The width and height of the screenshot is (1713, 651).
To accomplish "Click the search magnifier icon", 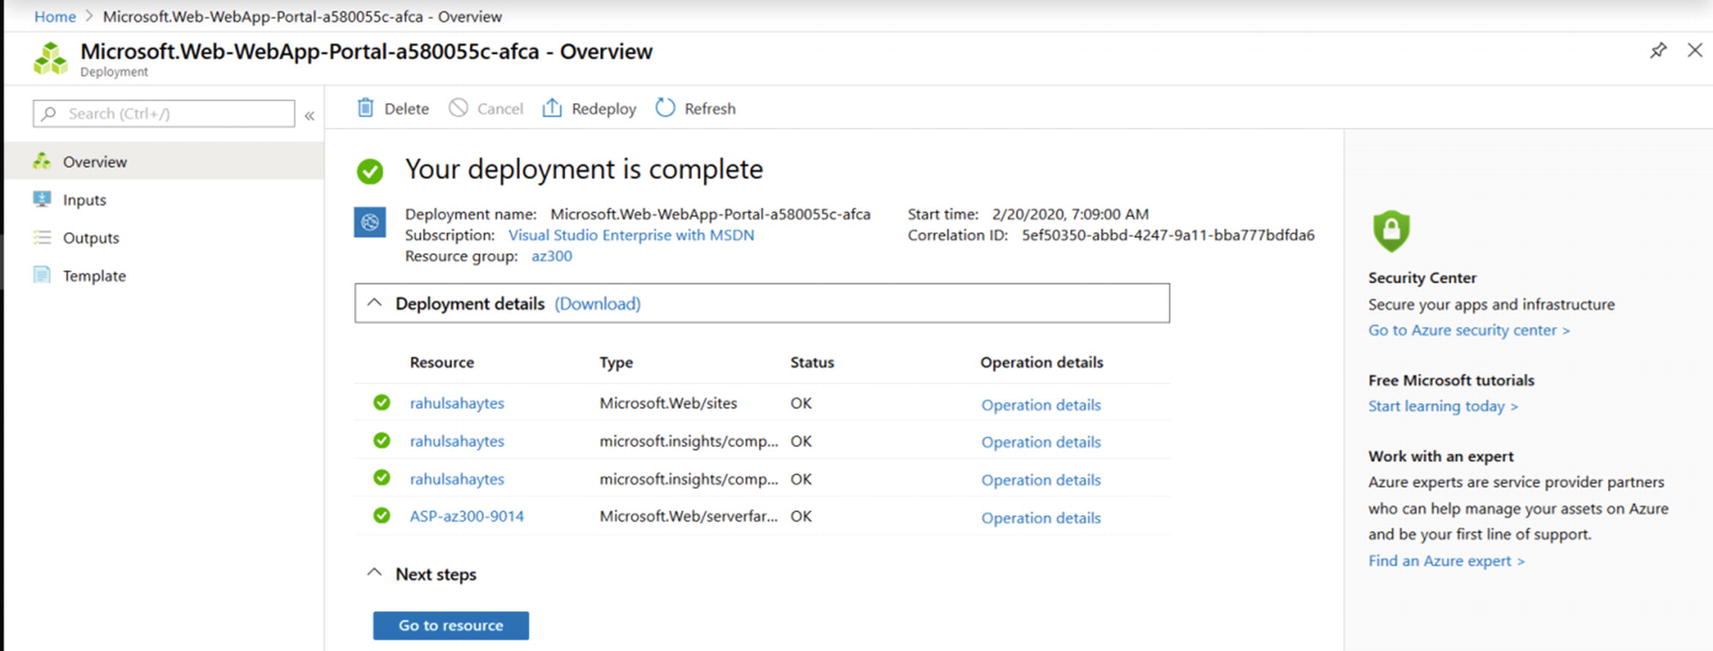I will [49, 114].
